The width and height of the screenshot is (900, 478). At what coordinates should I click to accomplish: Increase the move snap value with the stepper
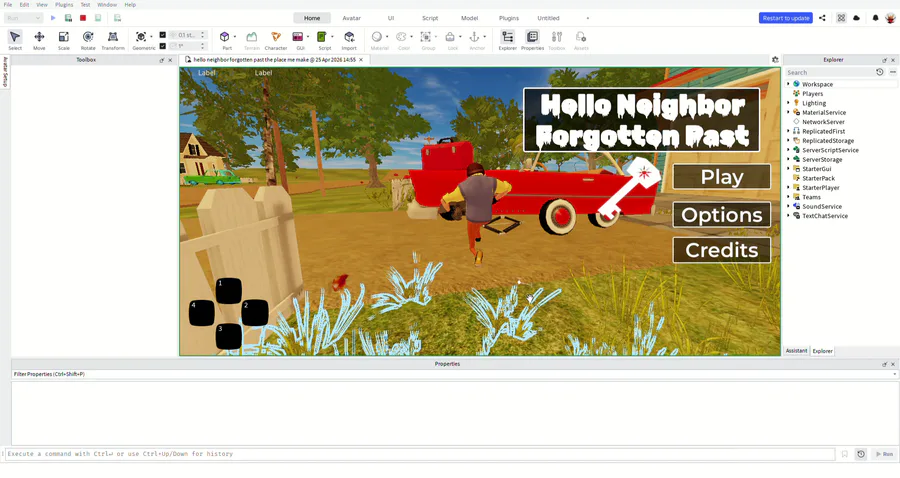point(202,33)
